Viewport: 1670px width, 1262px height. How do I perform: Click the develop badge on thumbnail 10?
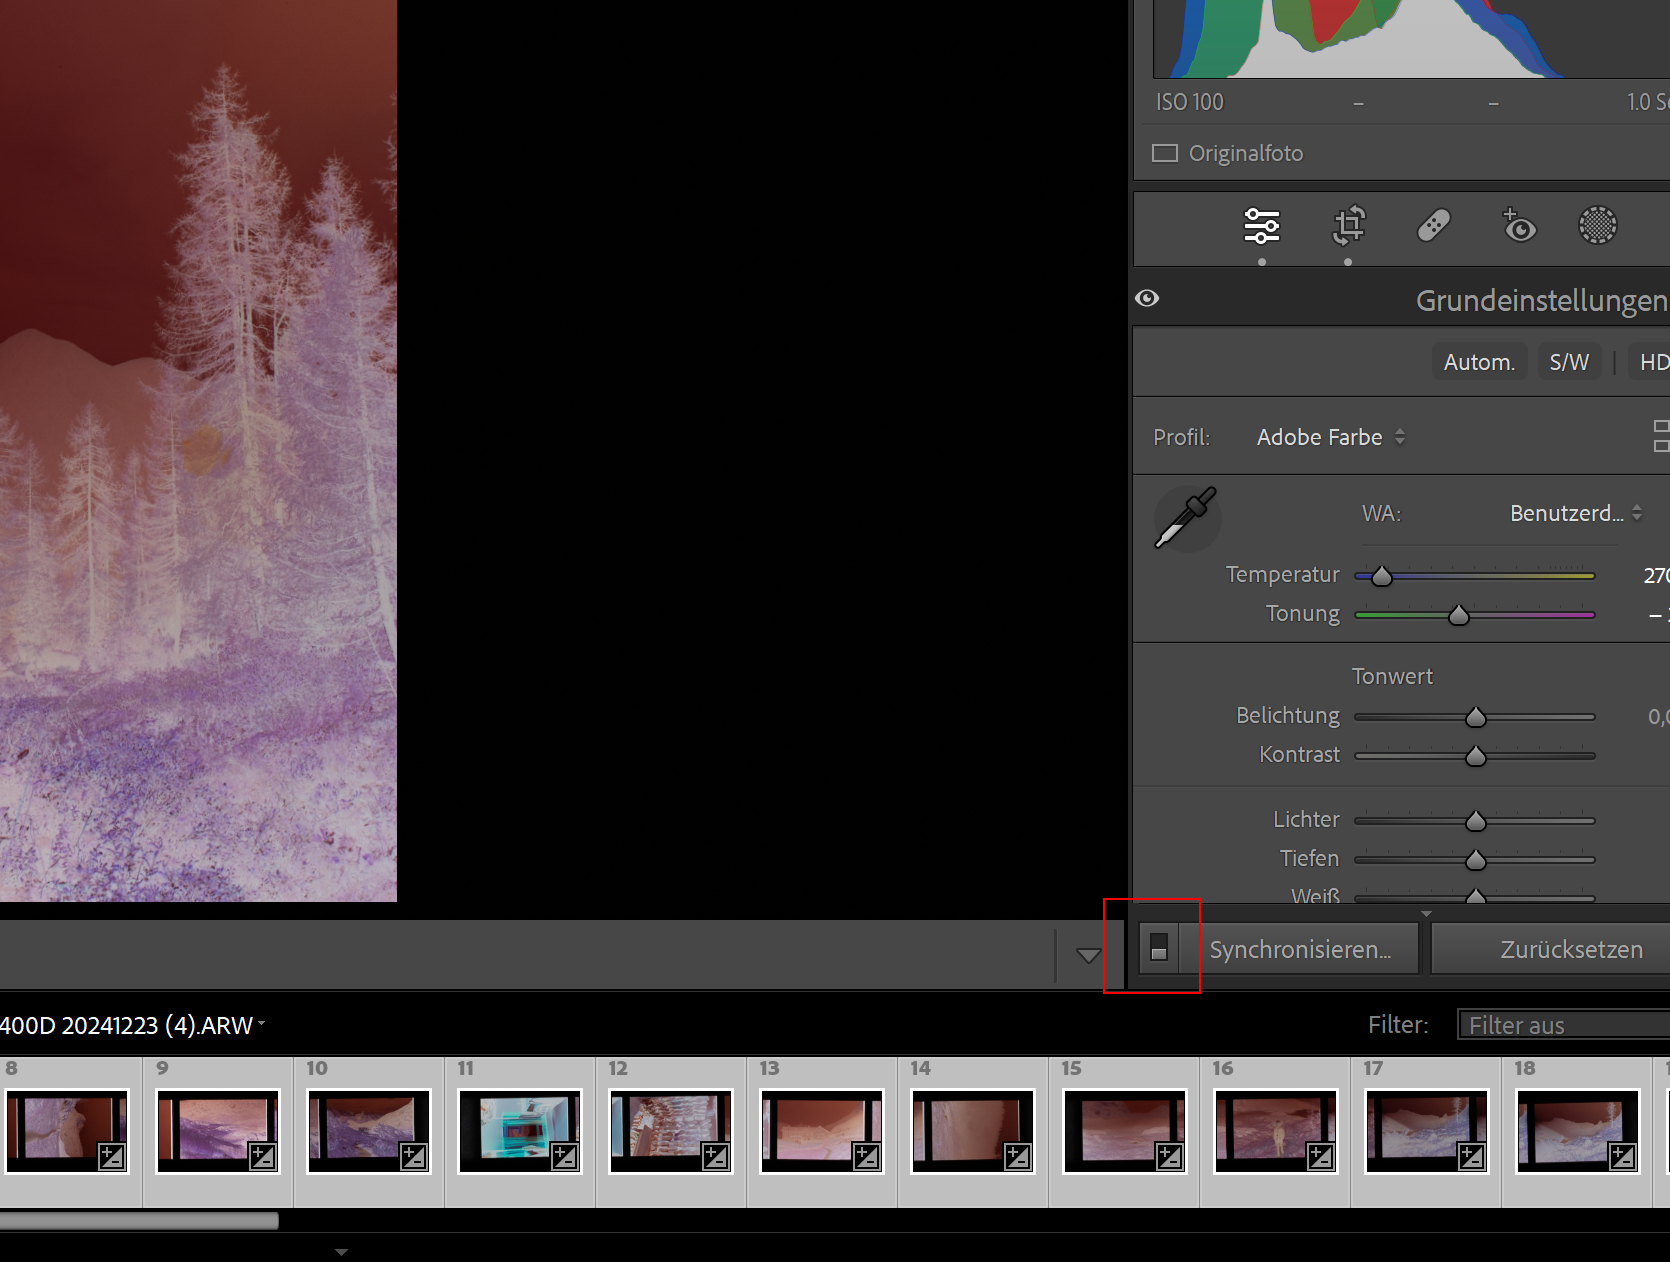click(x=414, y=1157)
